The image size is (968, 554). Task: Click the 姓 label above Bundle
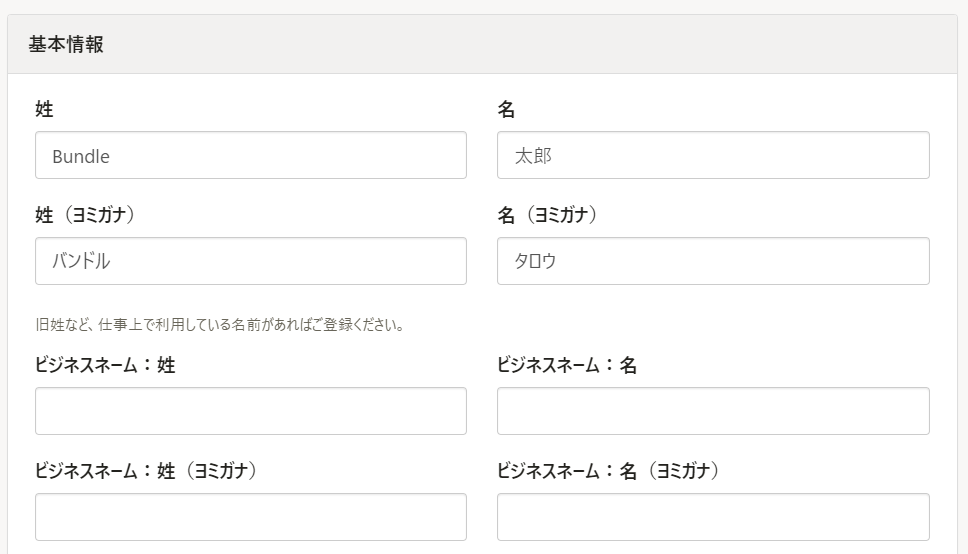(44, 110)
